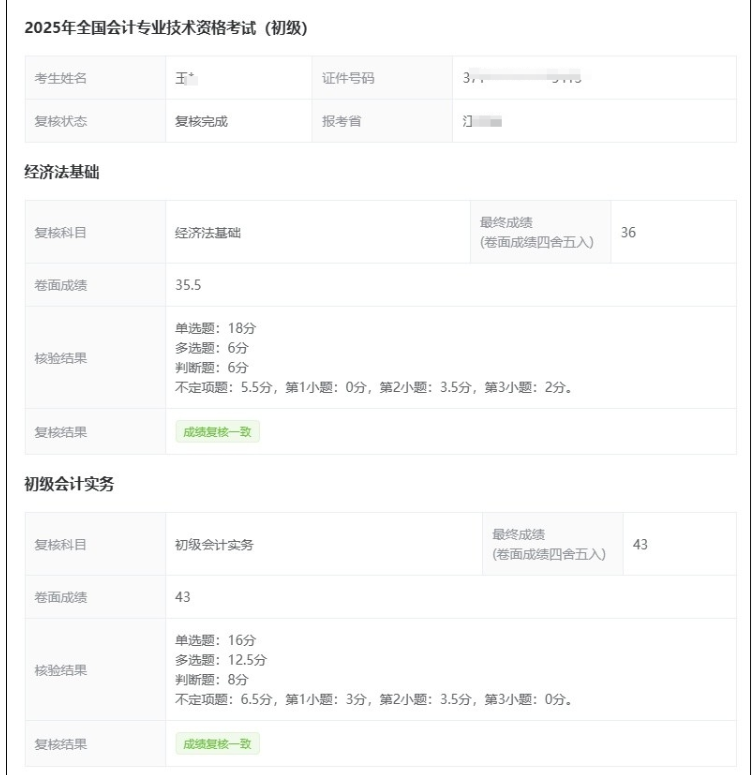Select the final score 36
753x775 pixels.
pyautogui.click(x=628, y=232)
